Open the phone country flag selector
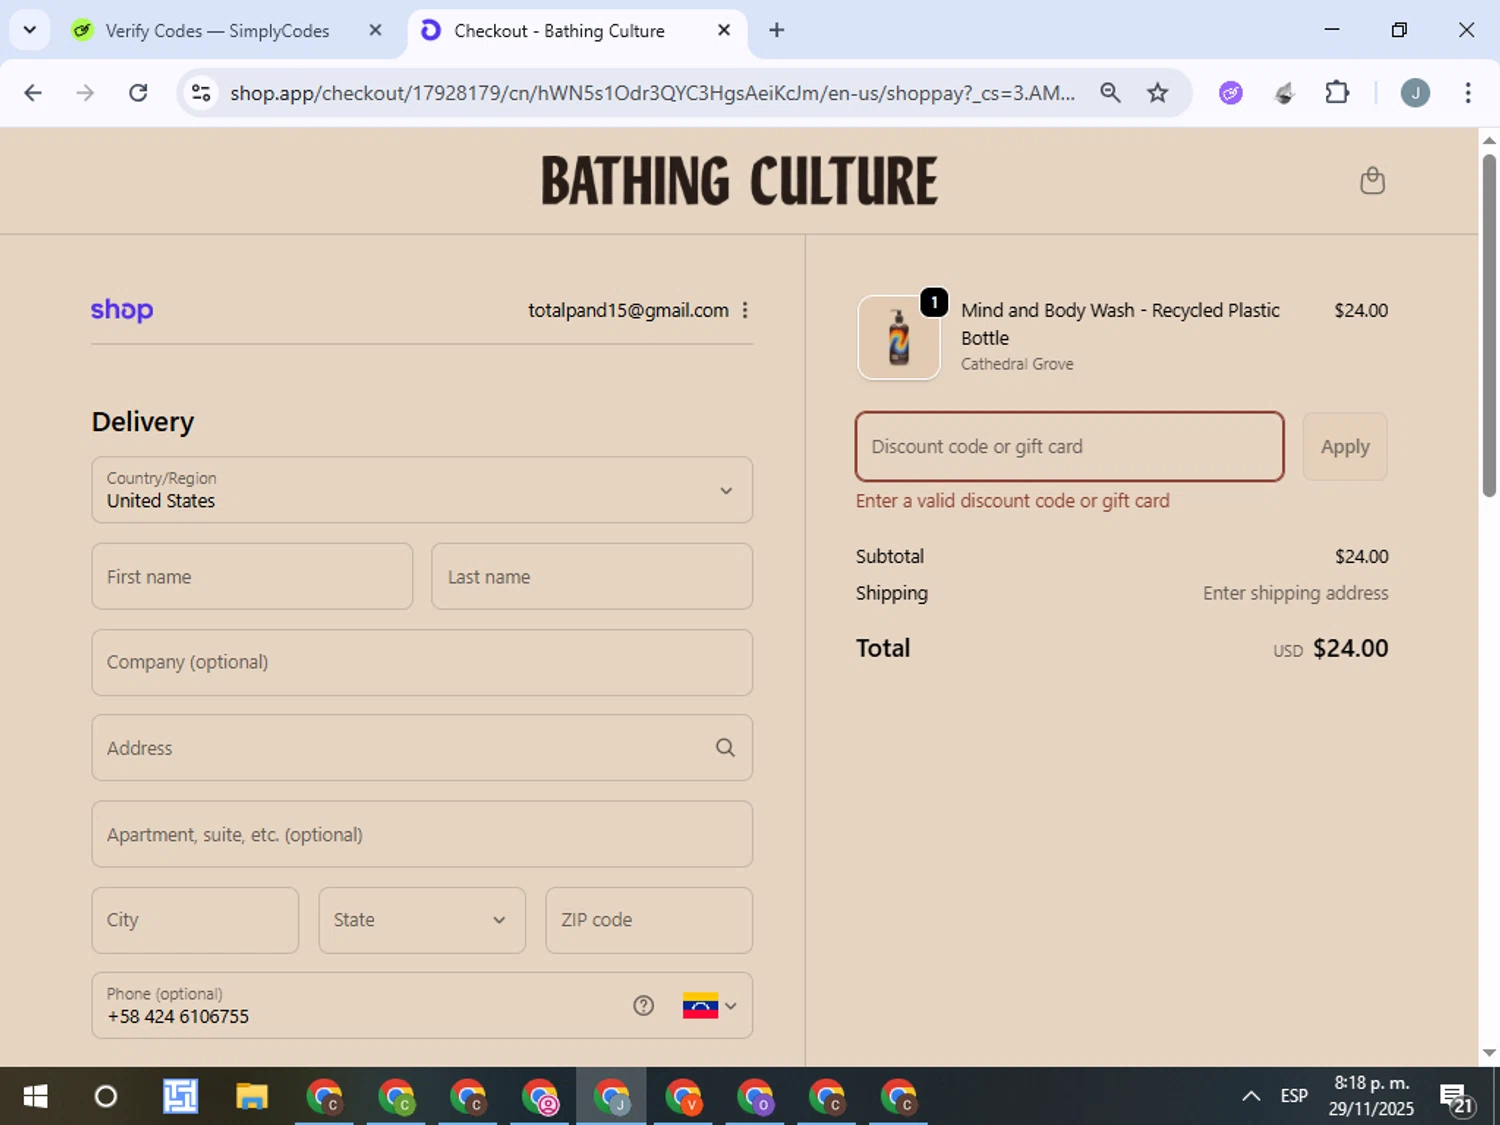The image size is (1500, 1125). [709, 1006]
